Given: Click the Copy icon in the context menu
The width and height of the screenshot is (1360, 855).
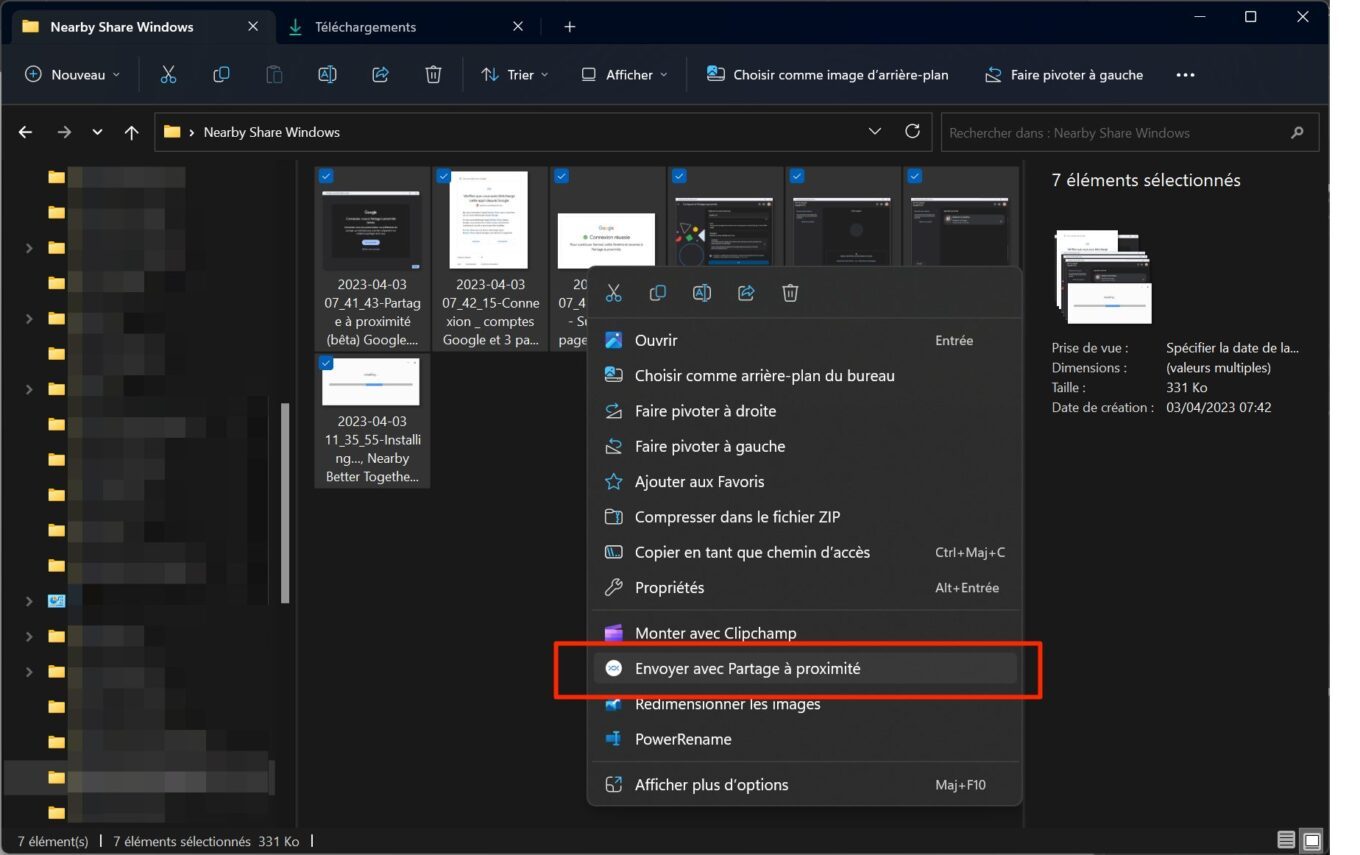Looking at the screenshot, I should [x=658, y=293].
